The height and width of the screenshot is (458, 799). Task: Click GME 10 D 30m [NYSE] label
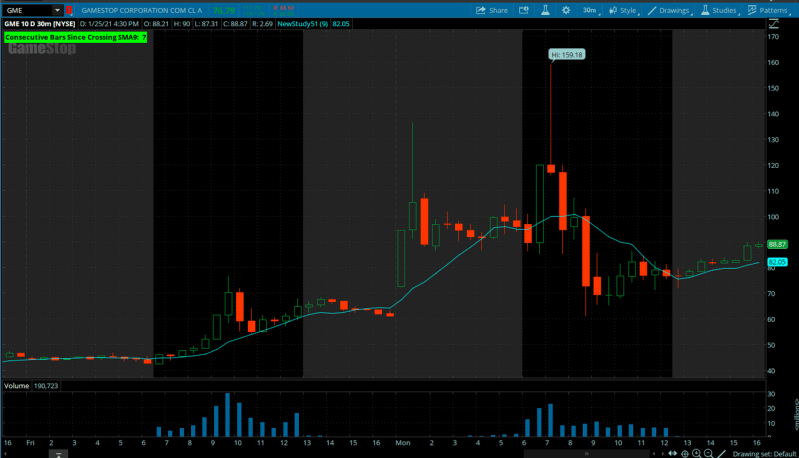pyautogui.click(x=40, y=24)
